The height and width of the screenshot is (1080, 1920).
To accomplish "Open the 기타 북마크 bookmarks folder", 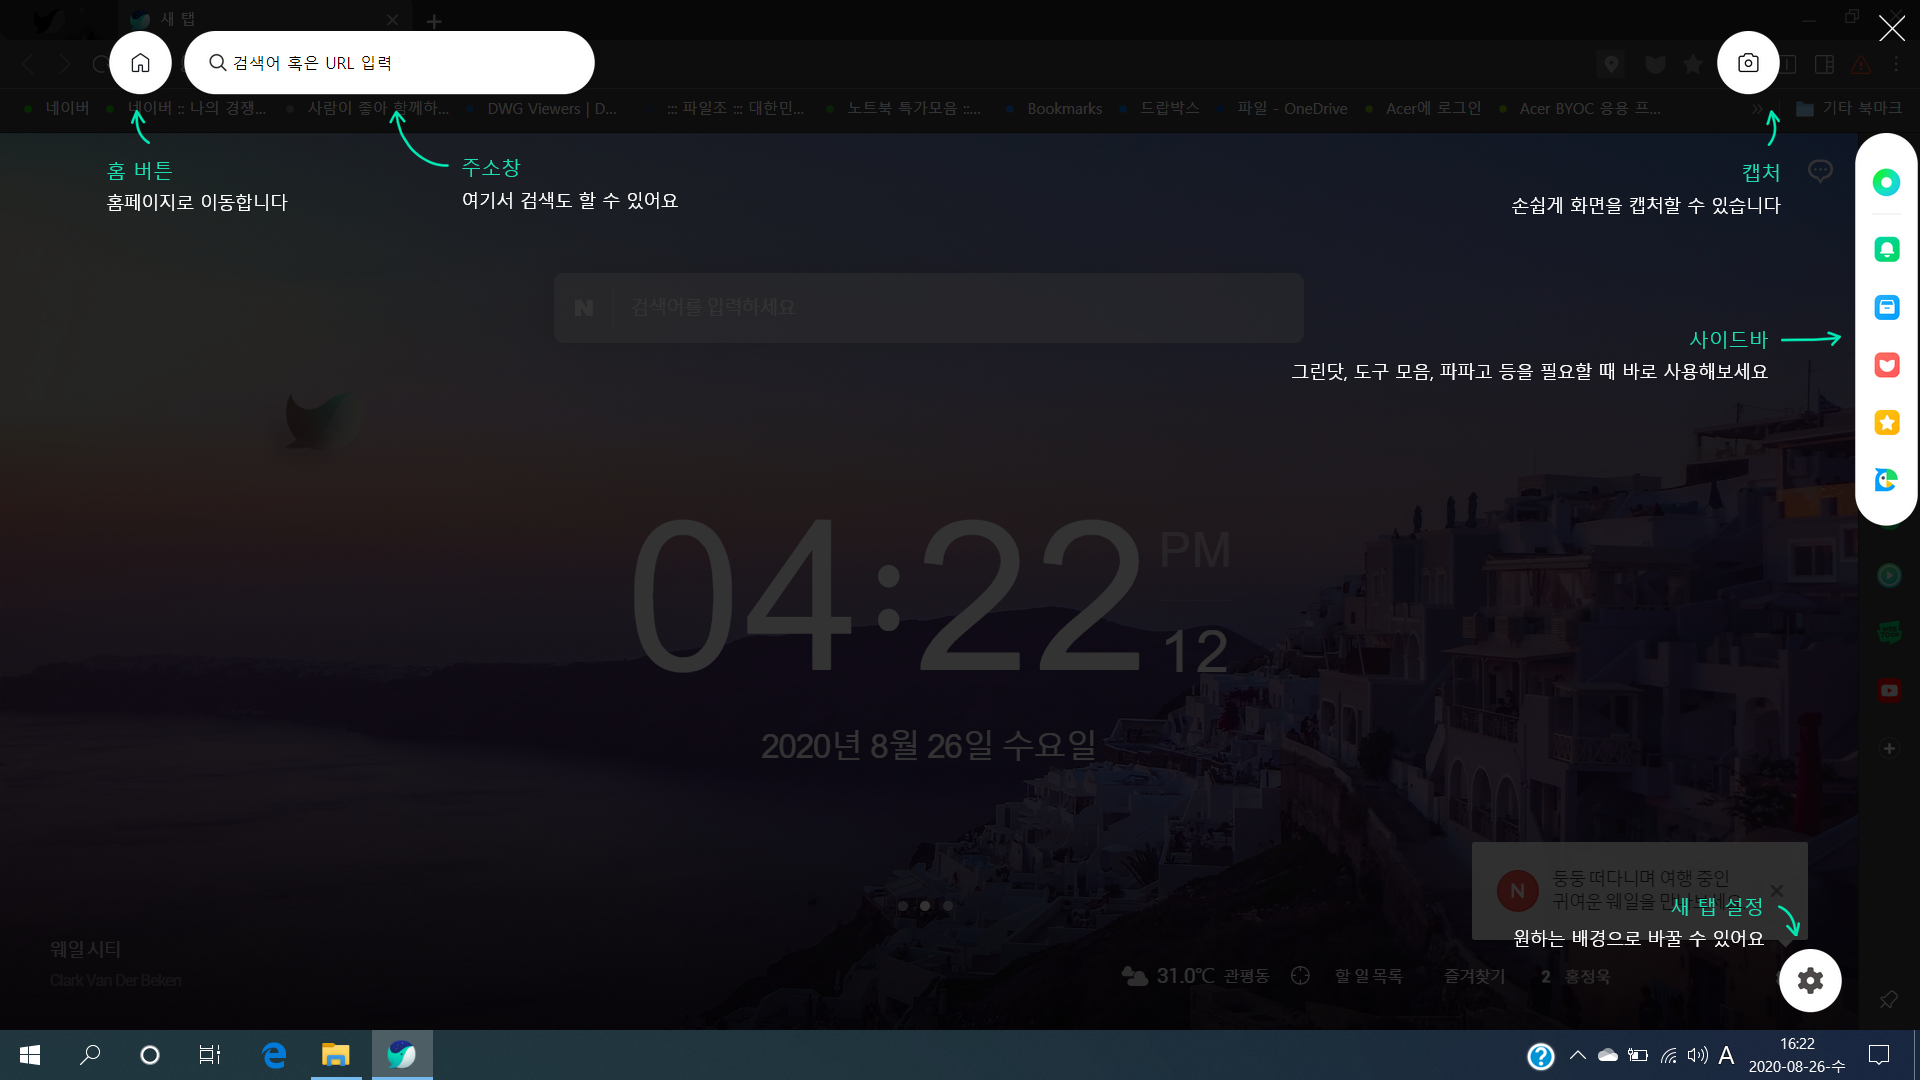I will coord(1848,108).
